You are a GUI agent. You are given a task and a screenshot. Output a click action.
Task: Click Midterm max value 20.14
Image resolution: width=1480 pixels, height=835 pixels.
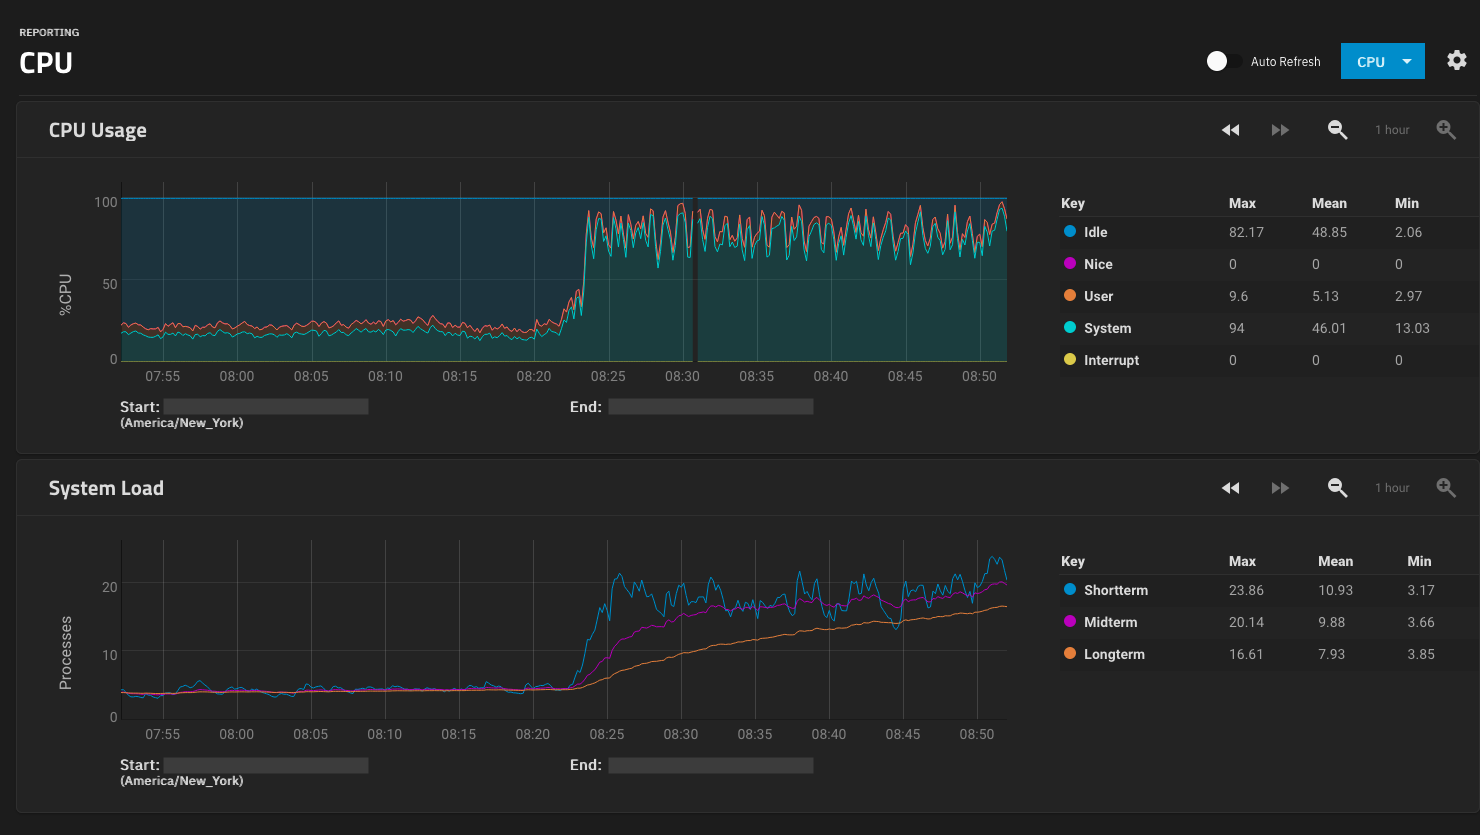(x=1246, y=622)
